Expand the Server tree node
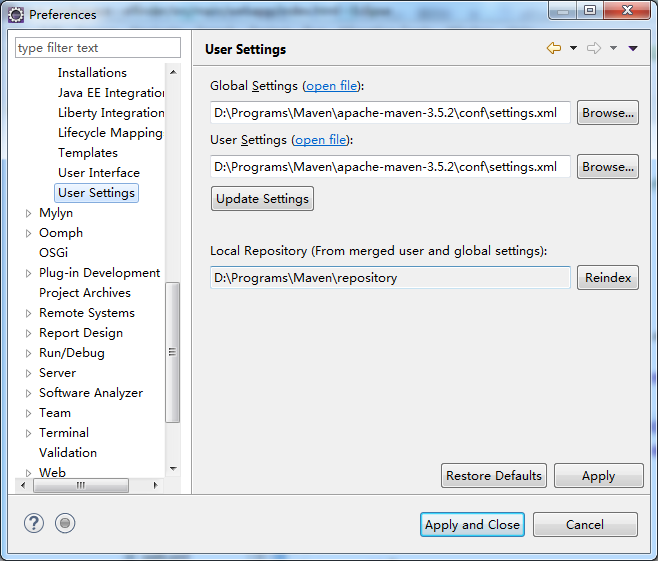658x561 pixels. click(x=28, y=373)
